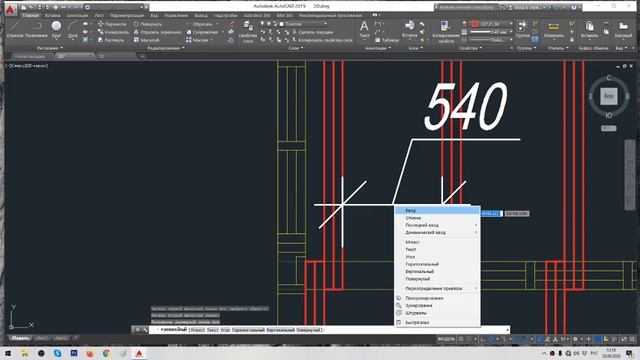Choose Мтекст in the context menu

tap(437, 242)
